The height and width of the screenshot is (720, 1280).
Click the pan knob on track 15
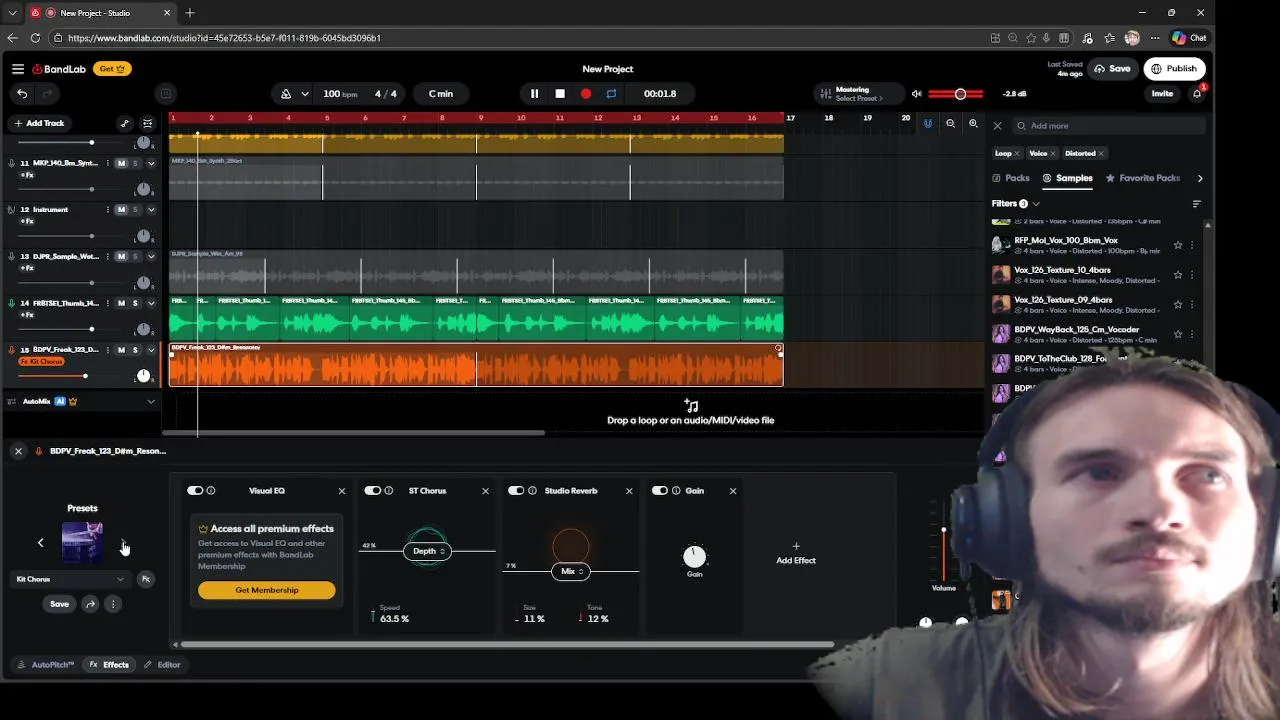click(x=143, y=376)
